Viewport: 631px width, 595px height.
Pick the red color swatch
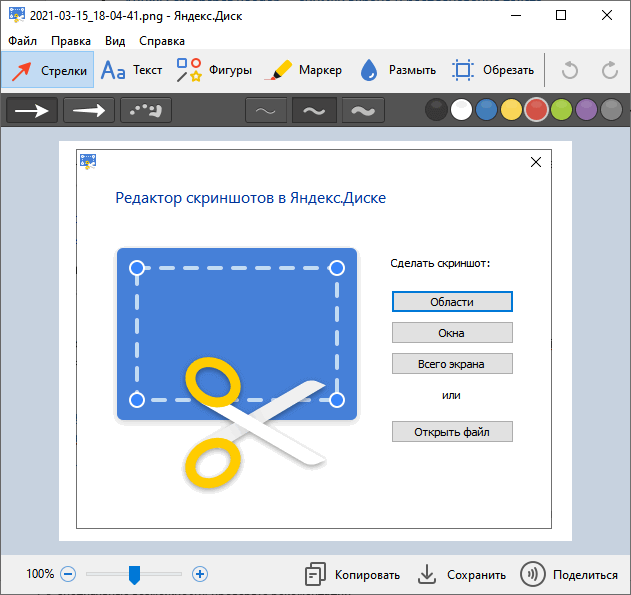[536, 109]
